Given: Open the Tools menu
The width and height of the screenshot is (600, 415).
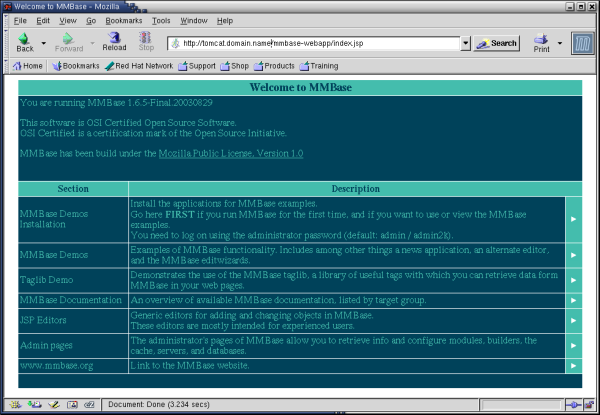Looking at the screenshot, I should [161, 20].
